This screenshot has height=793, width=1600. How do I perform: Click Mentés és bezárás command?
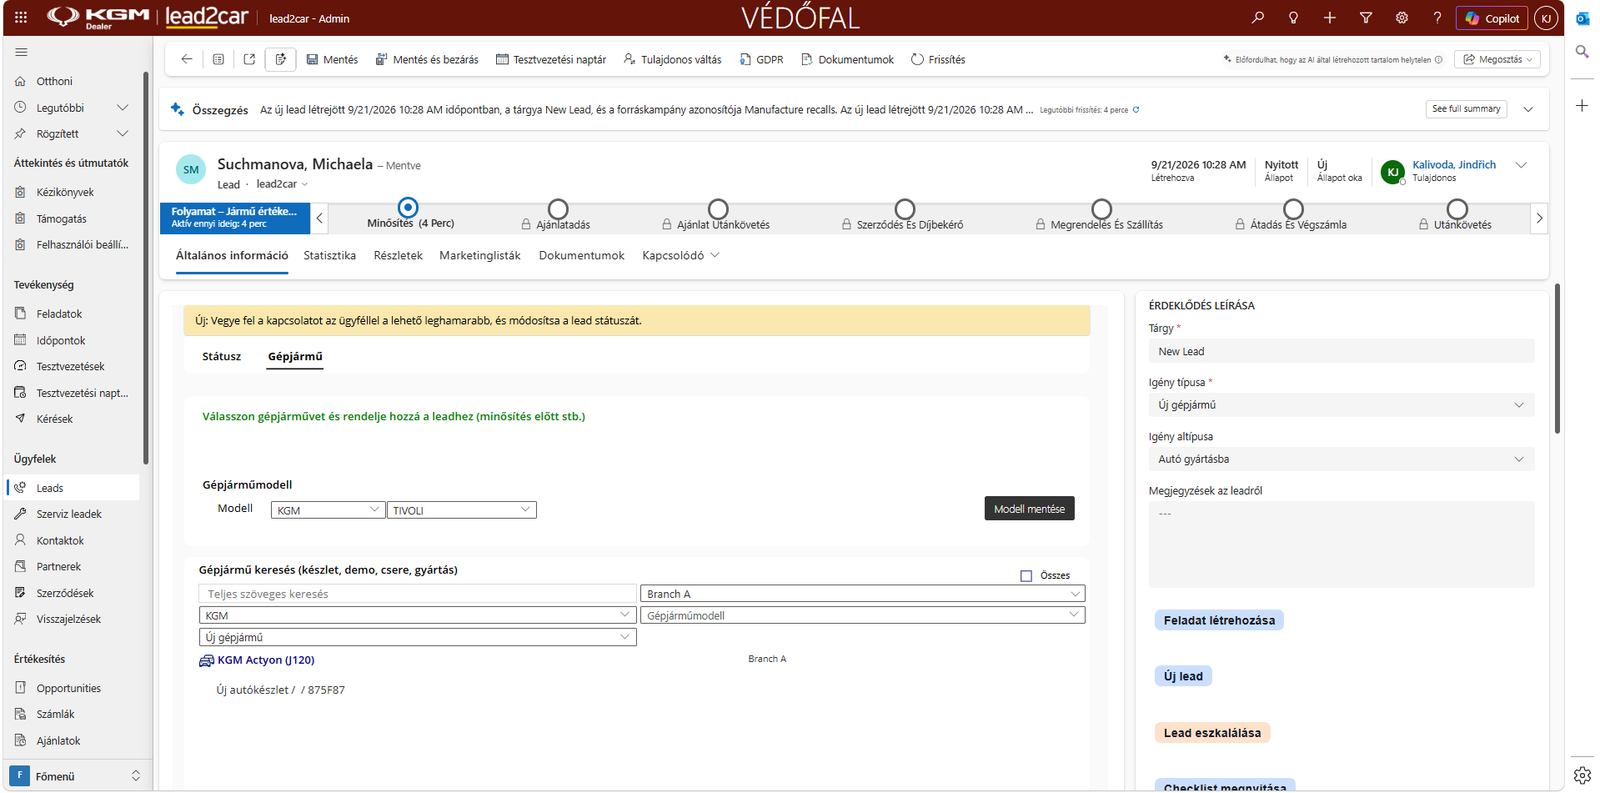(x=427, y=60)
